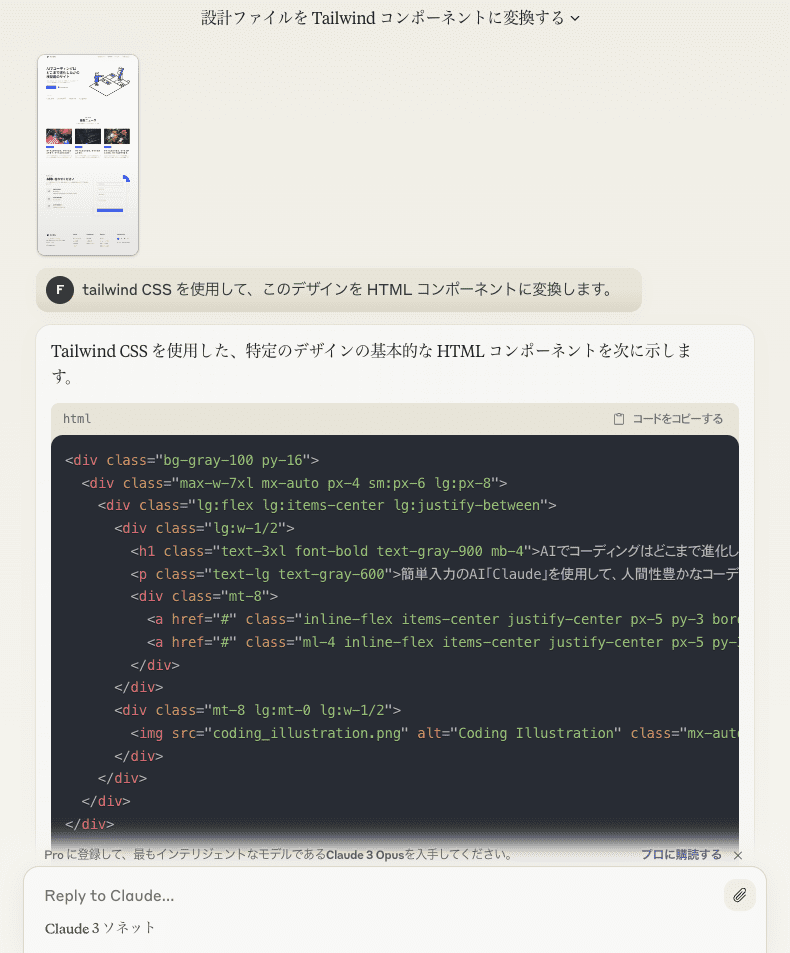
Task: Click the user avatar "F" icon
Action: click(60, 290)
